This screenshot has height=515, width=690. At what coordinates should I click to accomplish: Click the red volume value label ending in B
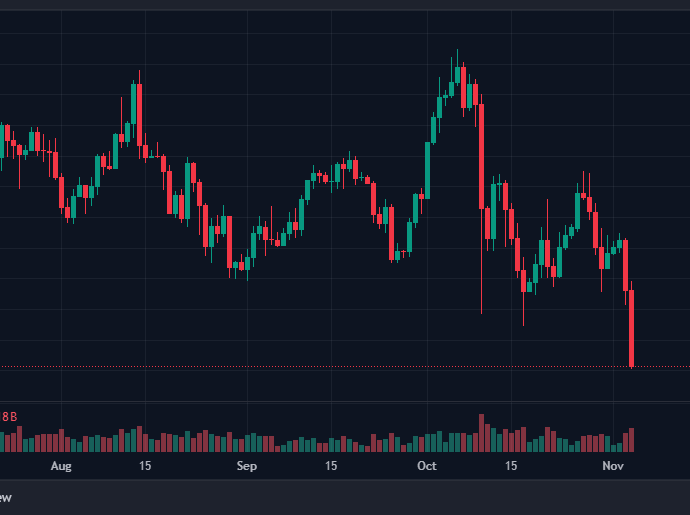9,416
